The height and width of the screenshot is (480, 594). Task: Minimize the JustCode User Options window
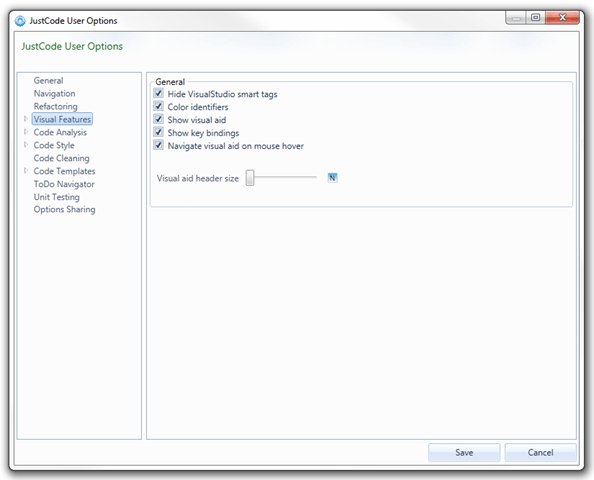click(x=516, y=17)
